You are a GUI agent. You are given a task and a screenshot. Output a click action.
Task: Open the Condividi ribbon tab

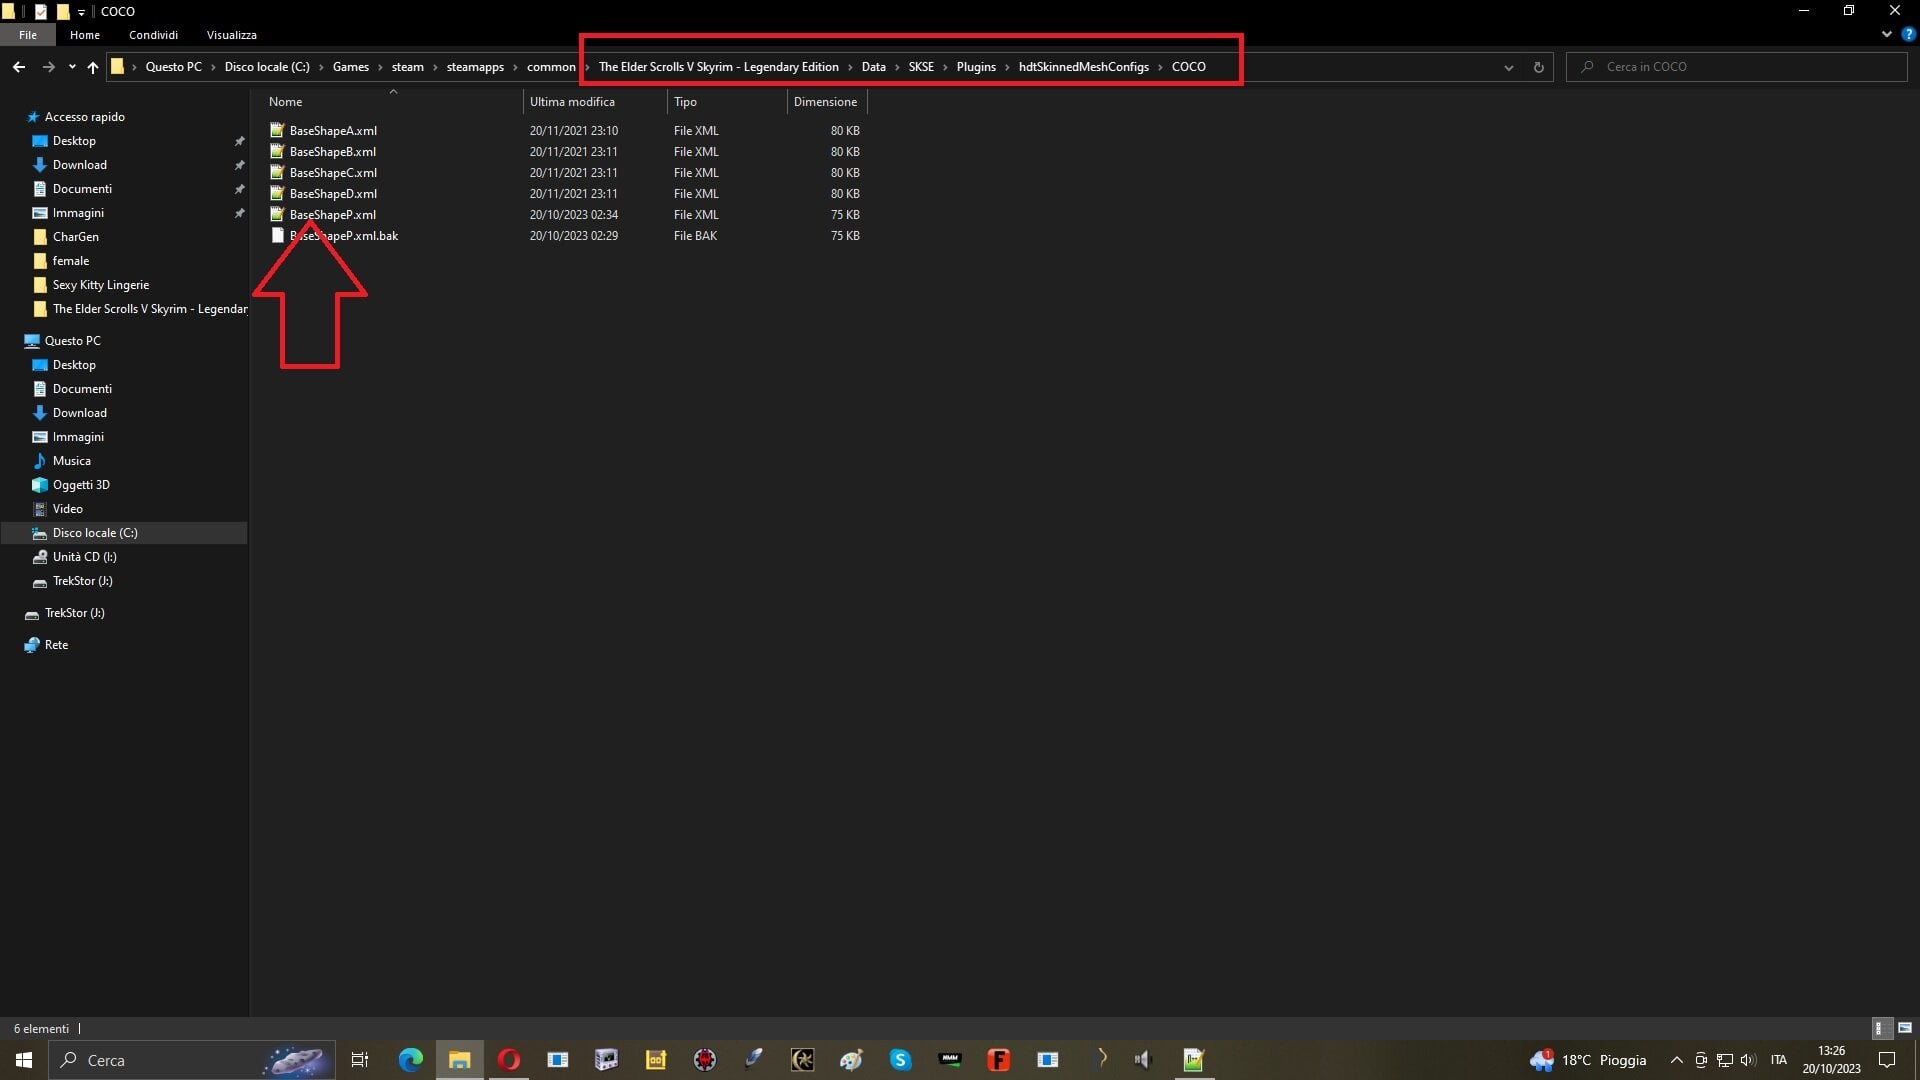[x=153, y=35]
